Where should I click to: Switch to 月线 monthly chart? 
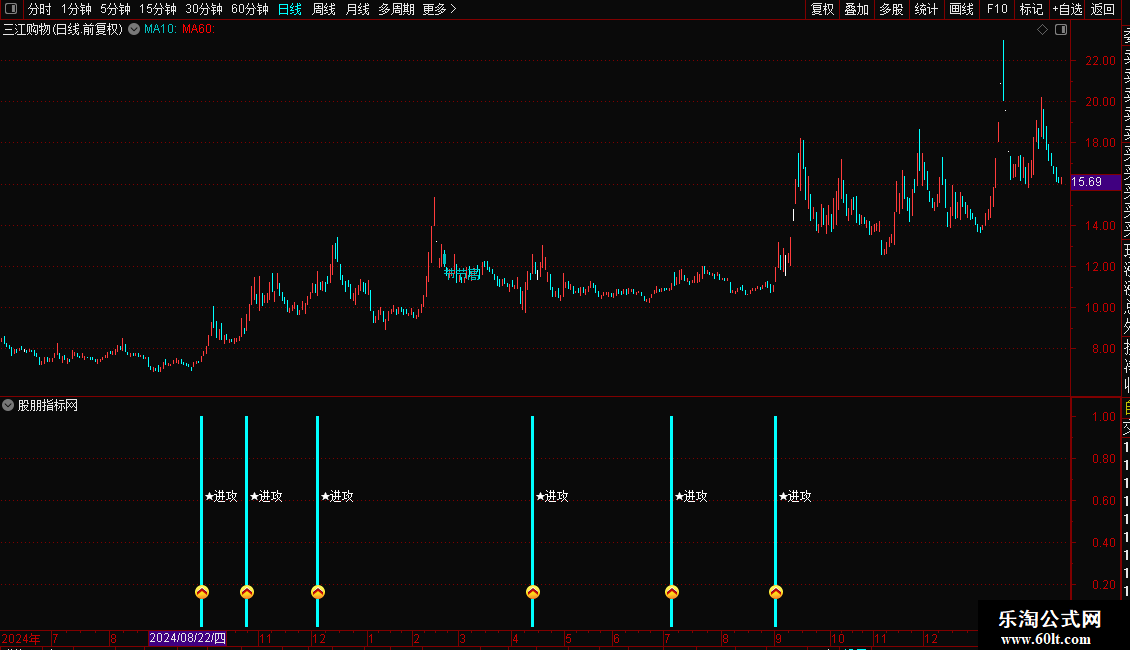[357, 9]
